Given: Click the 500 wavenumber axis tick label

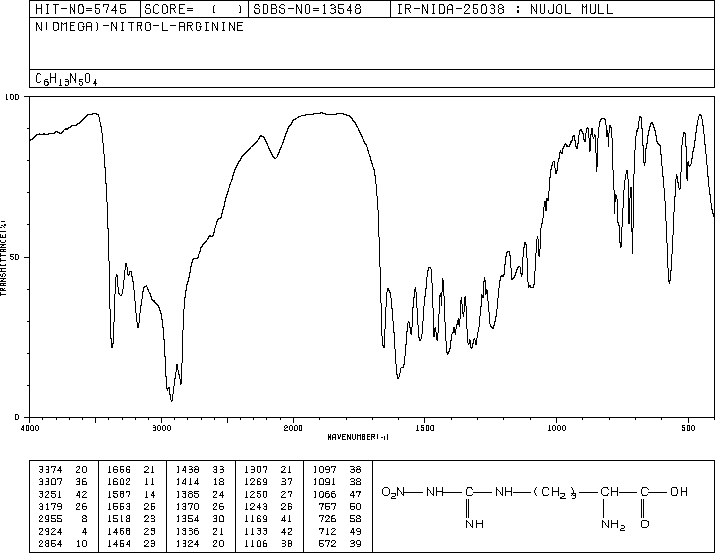Looking at the screenshot, I should tap(688, 428).
